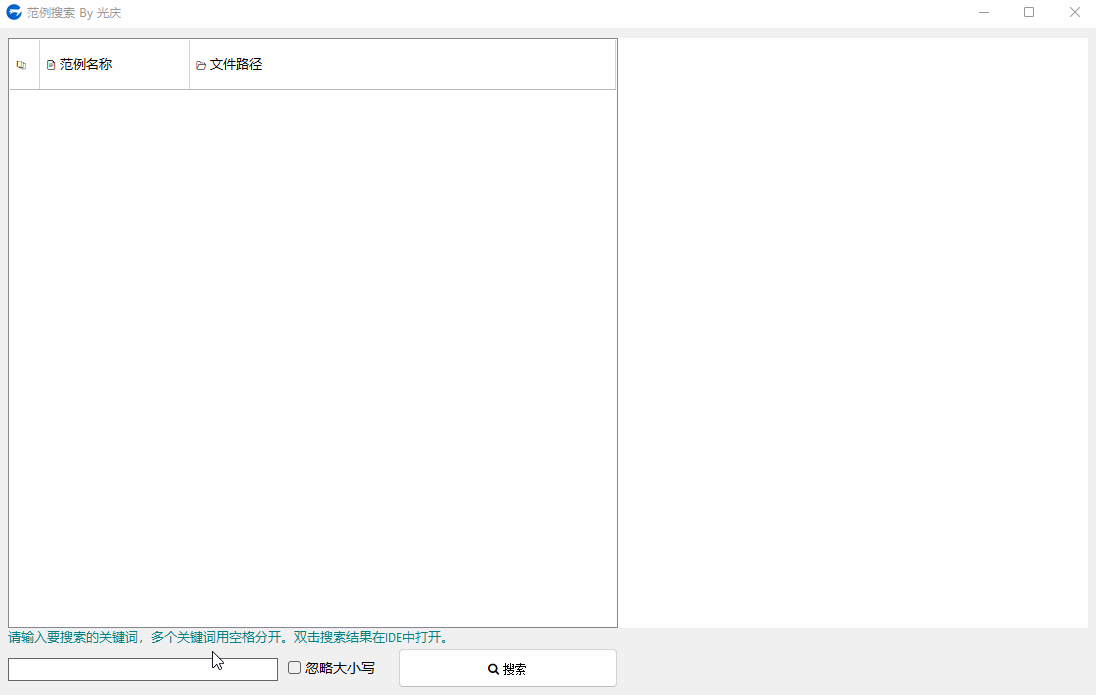Click the first icon-only column header

pyautogui.click(x=24, y=64)
